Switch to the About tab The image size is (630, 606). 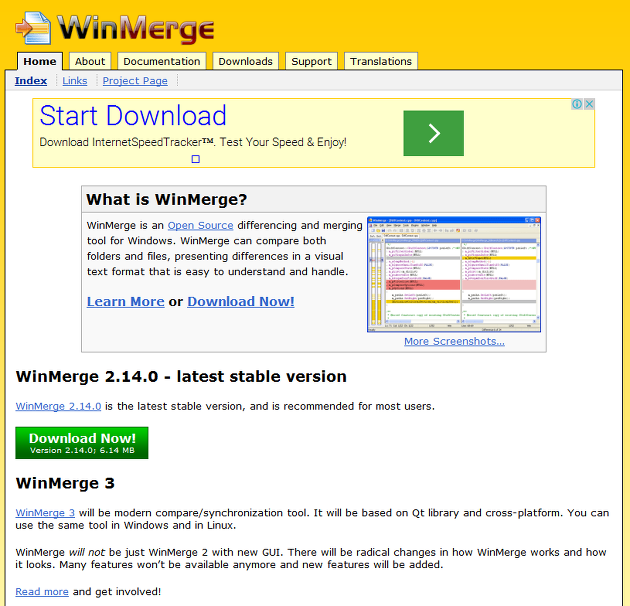tap(90, 61)
